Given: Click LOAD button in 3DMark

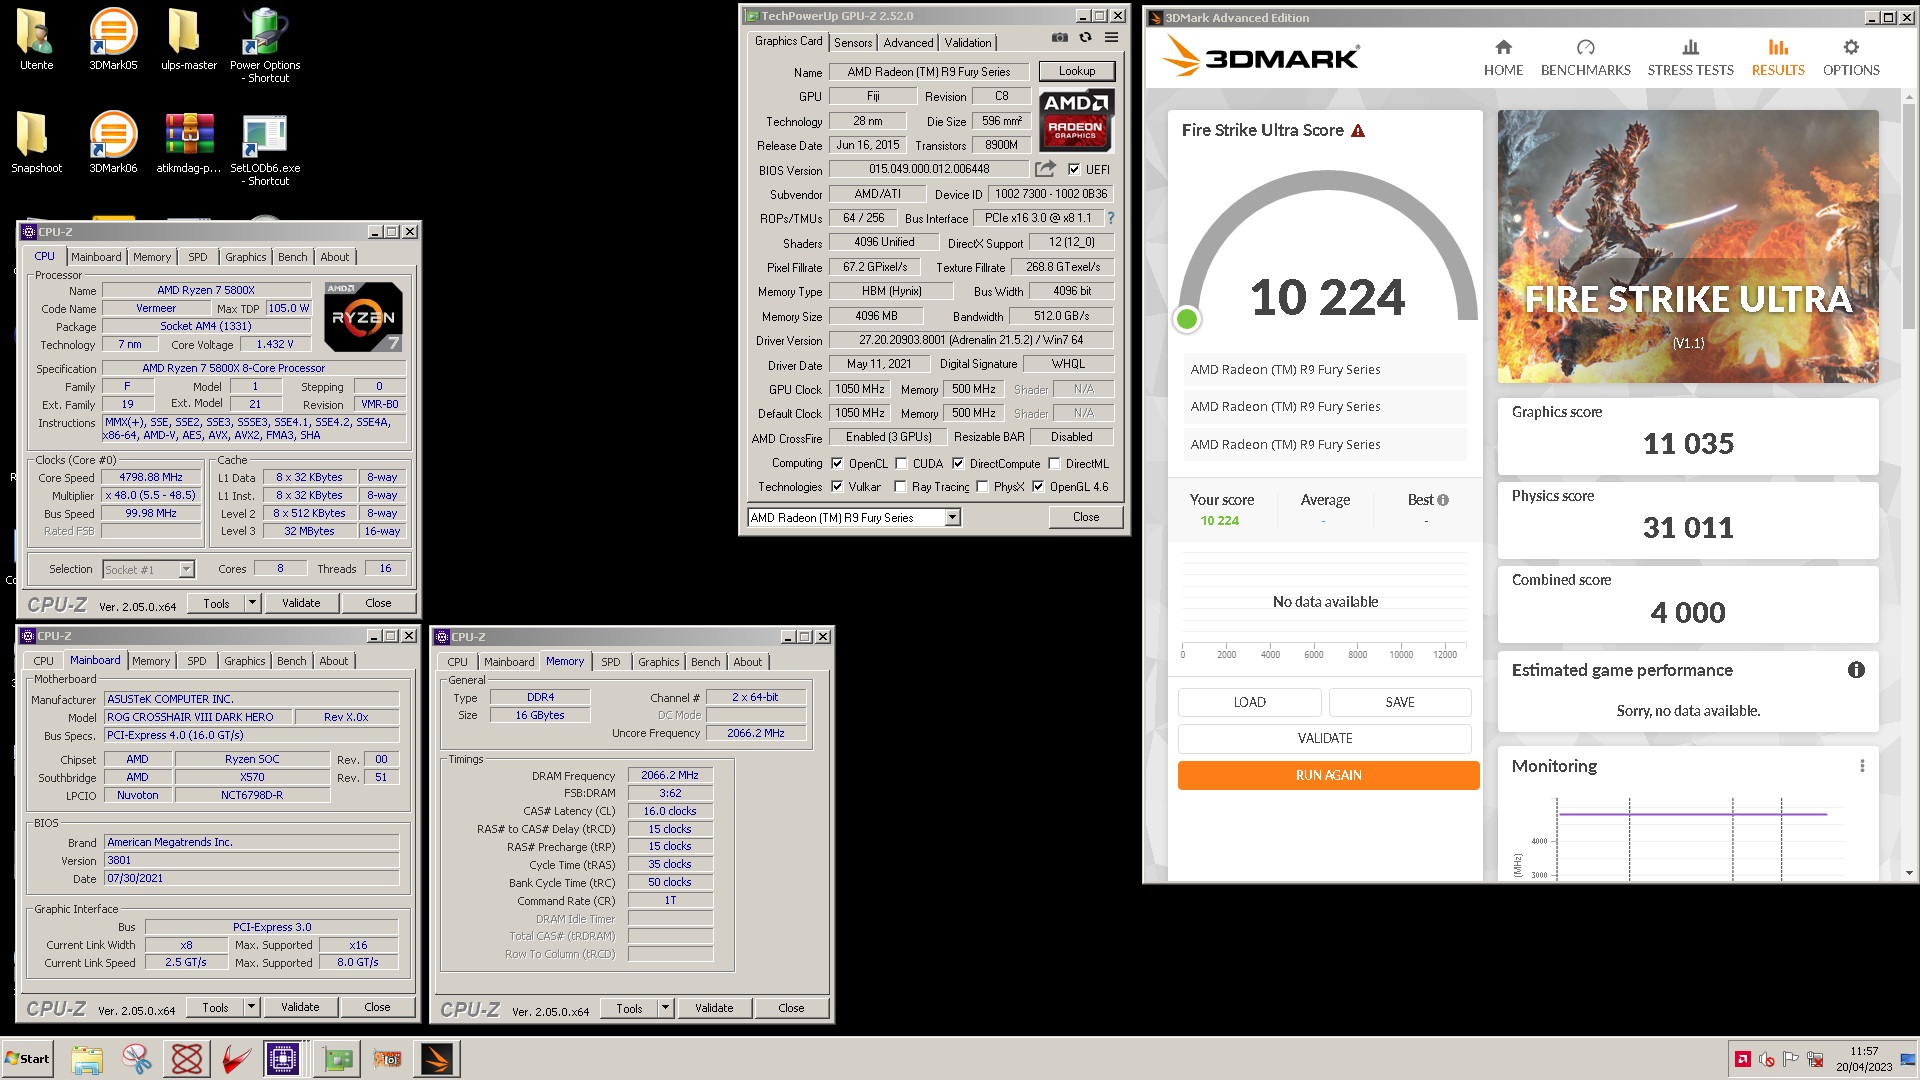Looking at the screenshot, I should (x=1249, y=702).
